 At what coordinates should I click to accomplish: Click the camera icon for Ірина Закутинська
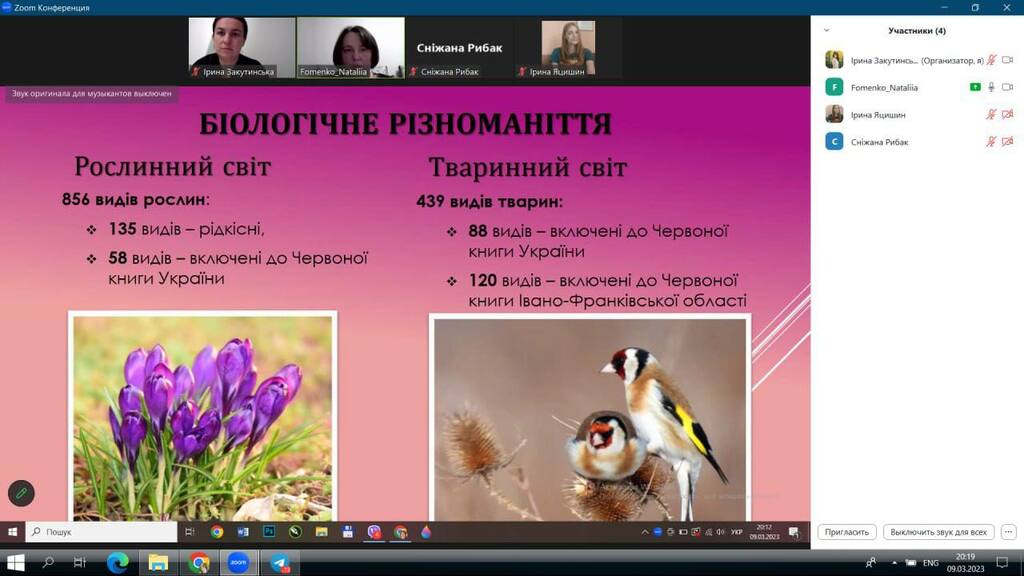(x=1007, y=60)
